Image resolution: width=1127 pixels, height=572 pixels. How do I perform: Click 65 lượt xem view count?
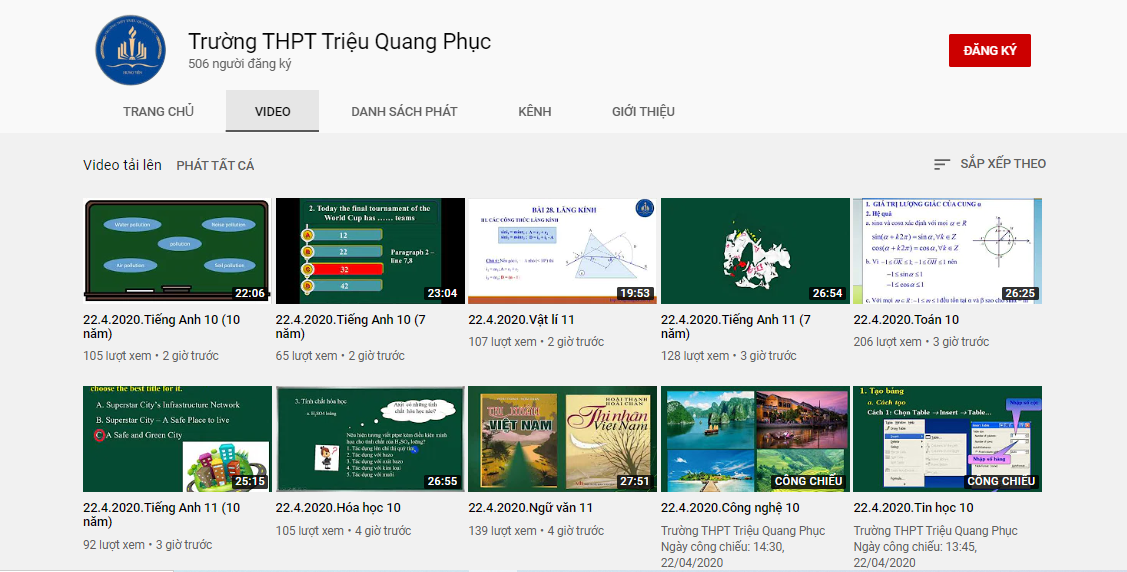[x=307, y=356]
